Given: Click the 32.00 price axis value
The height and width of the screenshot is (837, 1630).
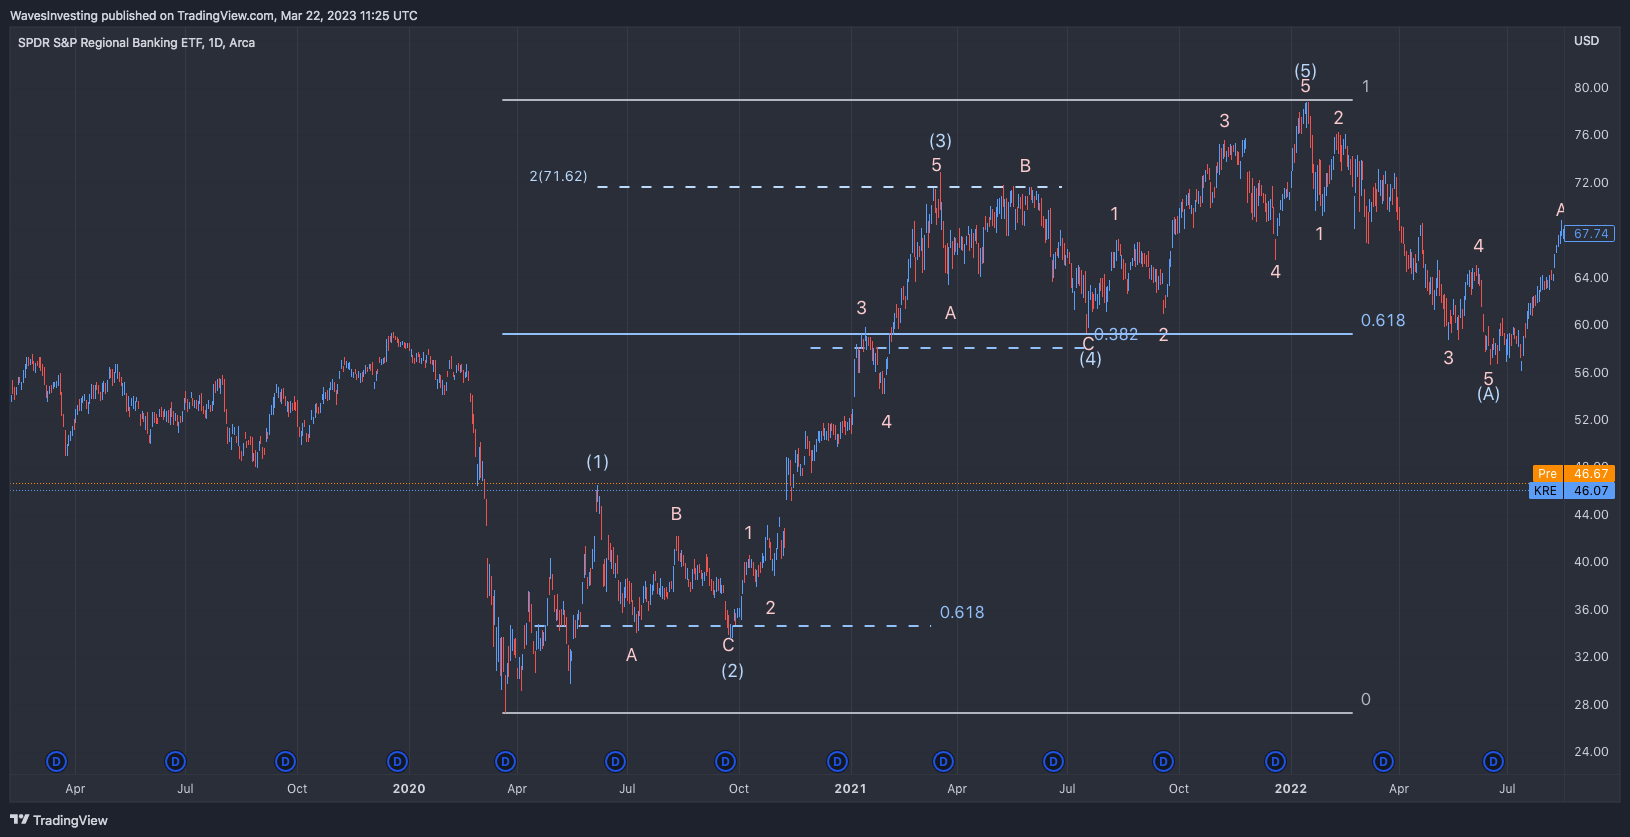Looking at the screenshot, I should pyautogui.click(x=1591, y=657).
